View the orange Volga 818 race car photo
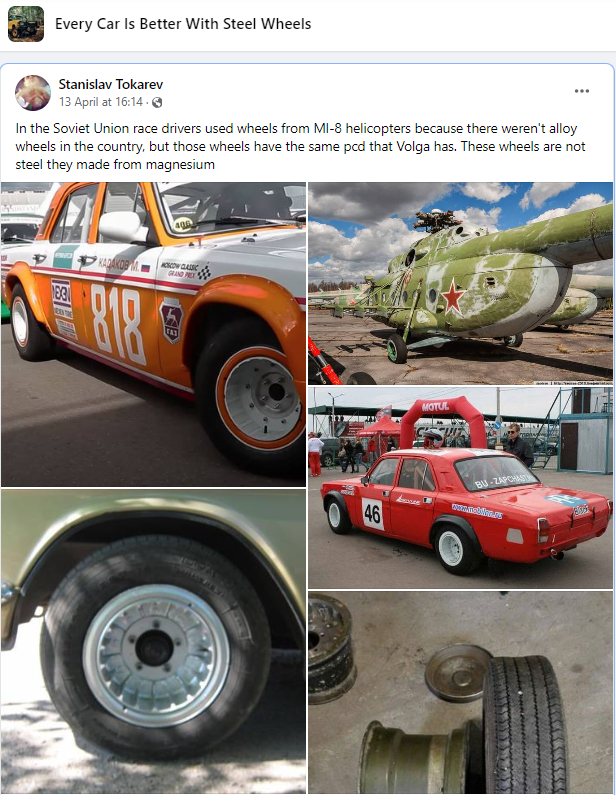The height and width of the screenshot is (795, 616). tap(153, 334)
